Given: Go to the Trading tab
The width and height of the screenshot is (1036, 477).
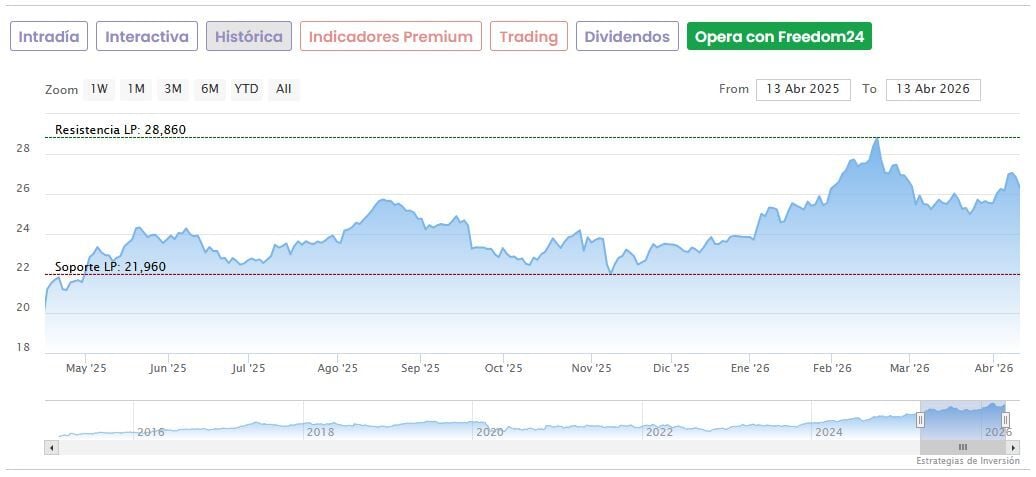Looking at the screenshot, I should (x=529, y=37).
